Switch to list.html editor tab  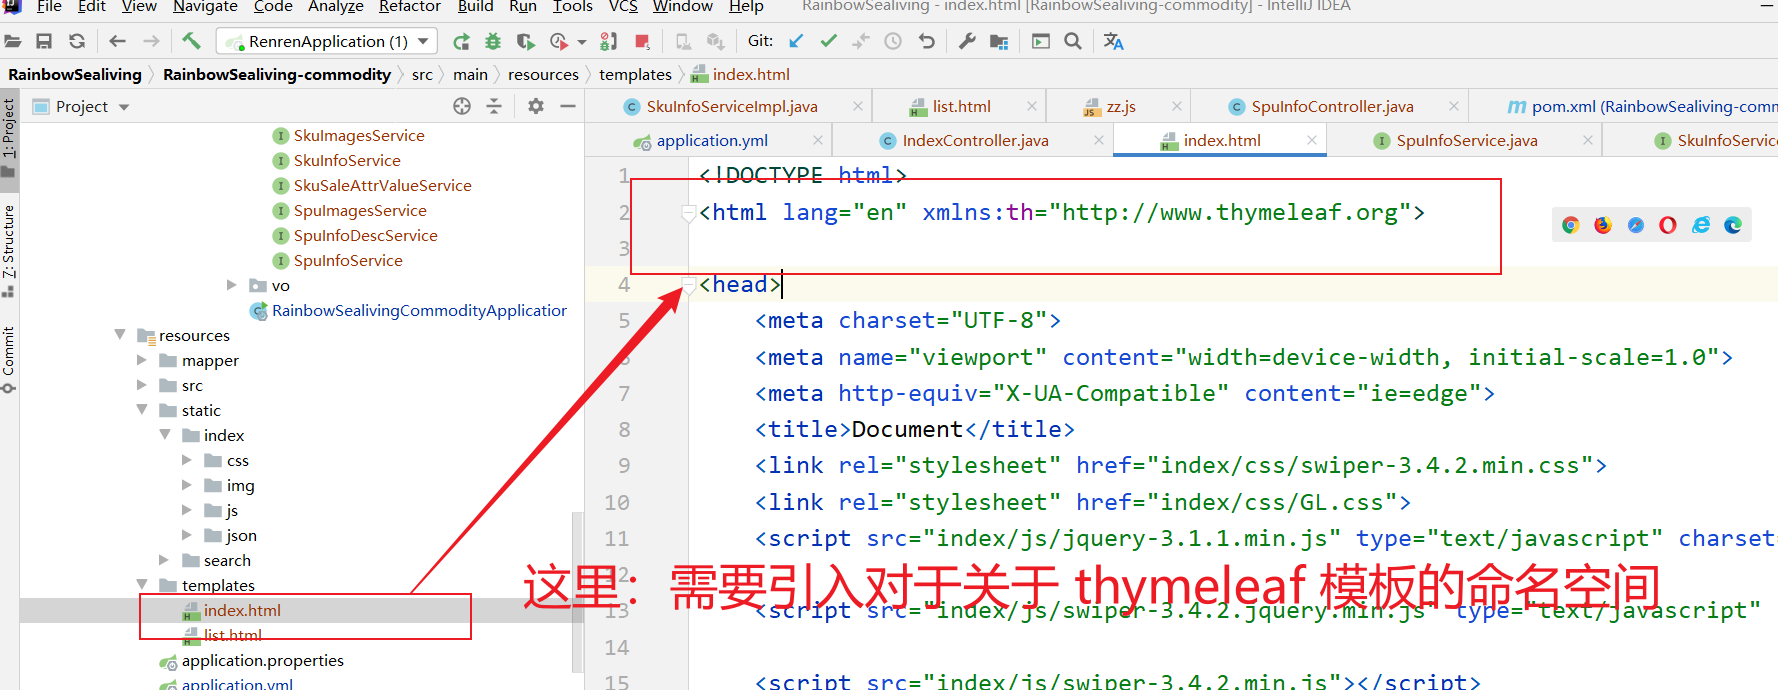point(961,106)
